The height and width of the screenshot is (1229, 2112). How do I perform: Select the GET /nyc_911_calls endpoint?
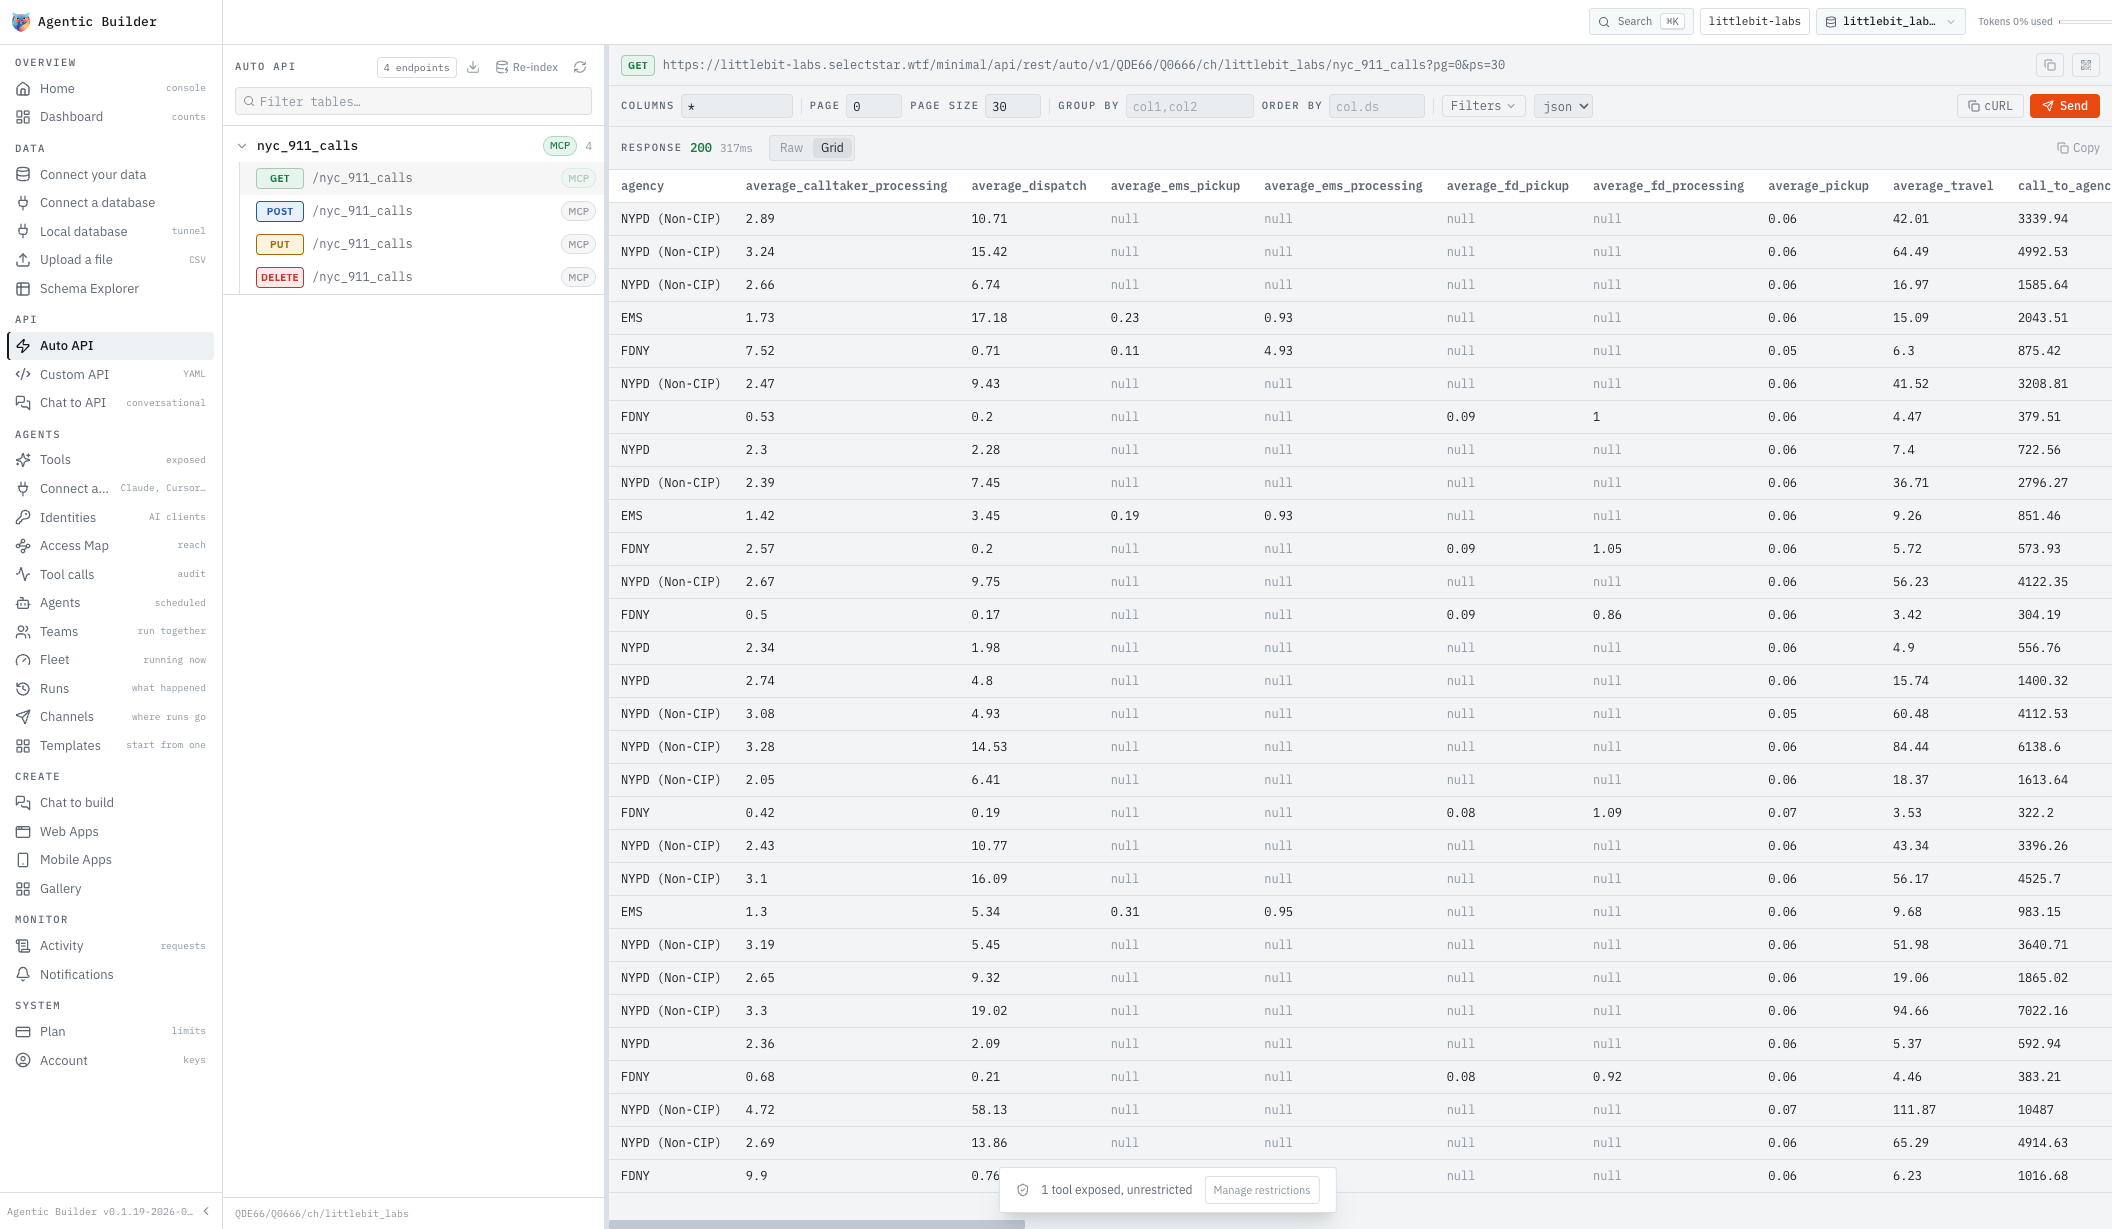click(x=424, y=178)
